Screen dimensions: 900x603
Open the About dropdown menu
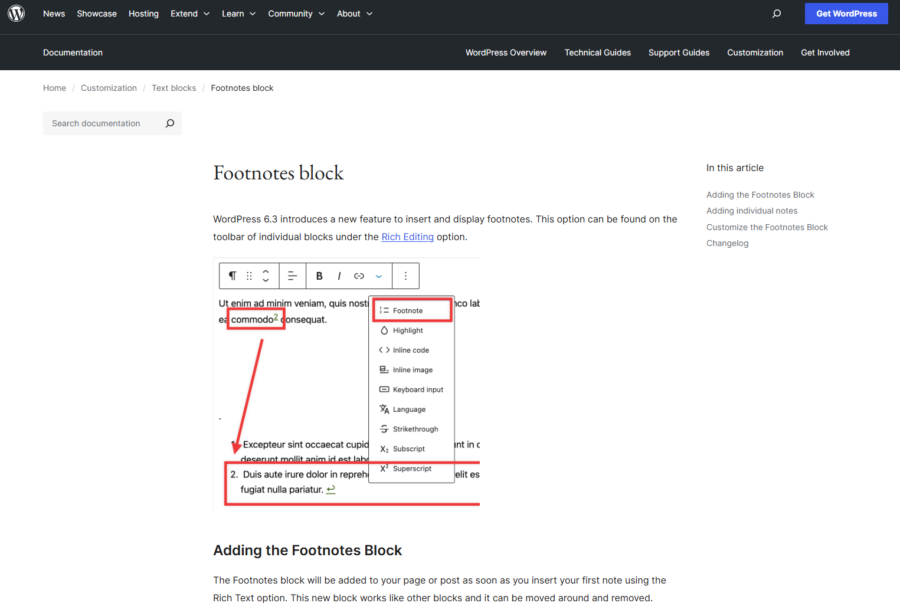tap(354, 14)
